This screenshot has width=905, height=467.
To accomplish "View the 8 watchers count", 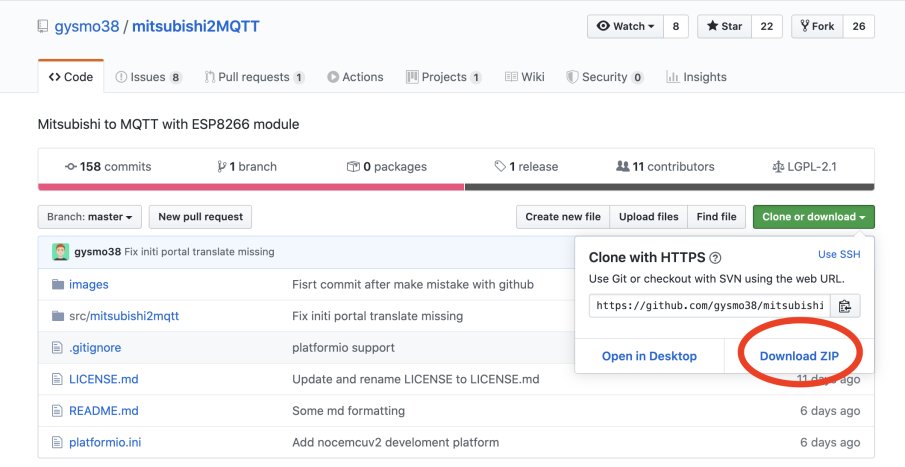I will [x=676, y=27].
